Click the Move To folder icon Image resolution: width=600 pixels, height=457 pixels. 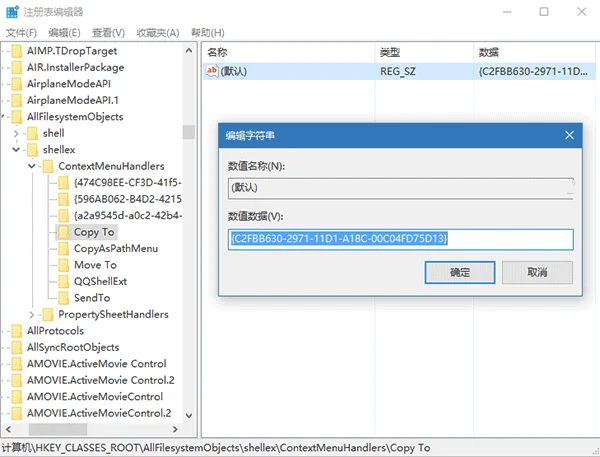pos(64,265)
